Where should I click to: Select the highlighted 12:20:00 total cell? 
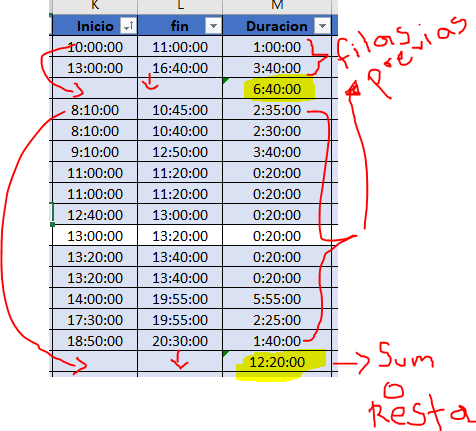pyautogui.click(x=277, y=362)
